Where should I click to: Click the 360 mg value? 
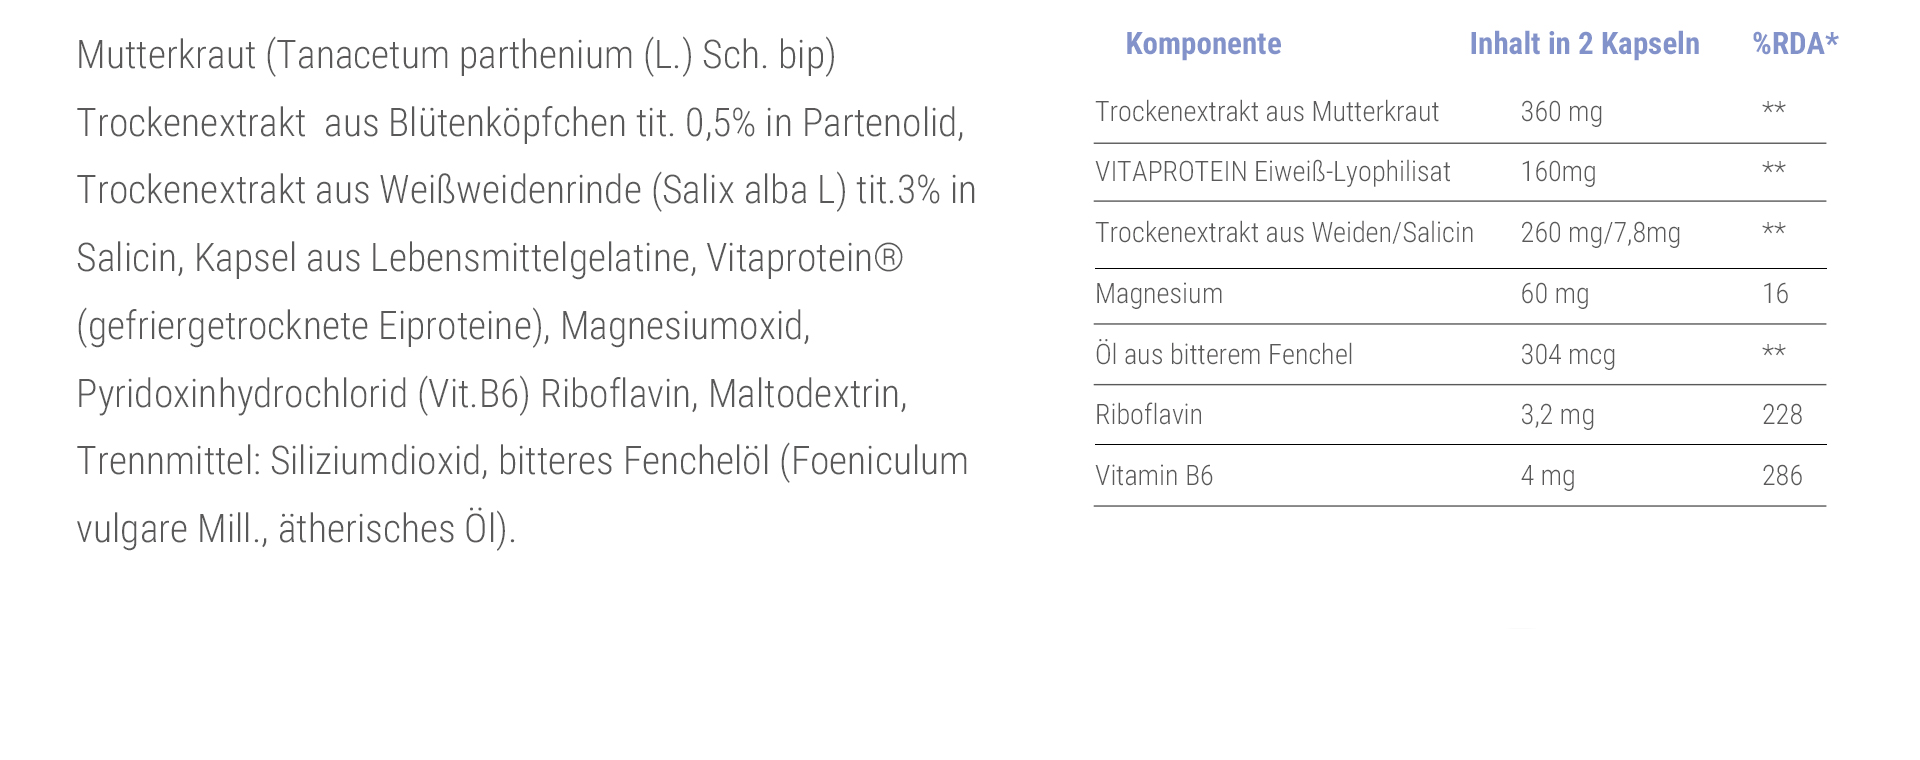point(1561,112)
